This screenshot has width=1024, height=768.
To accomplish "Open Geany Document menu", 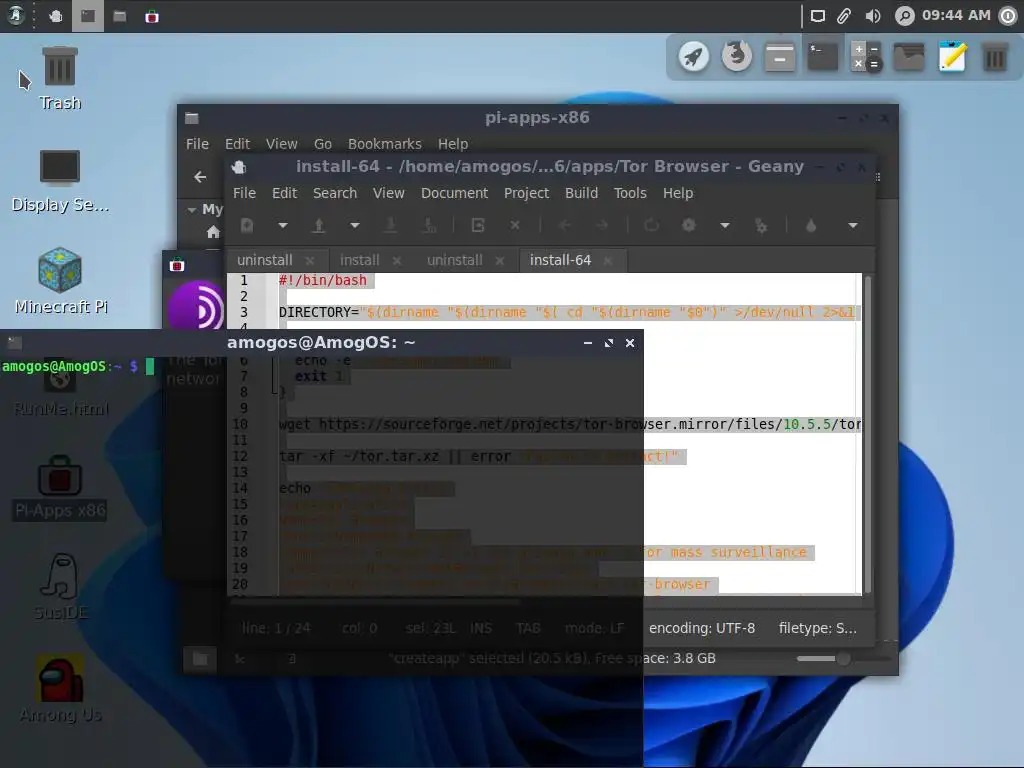I will [455, 193].
